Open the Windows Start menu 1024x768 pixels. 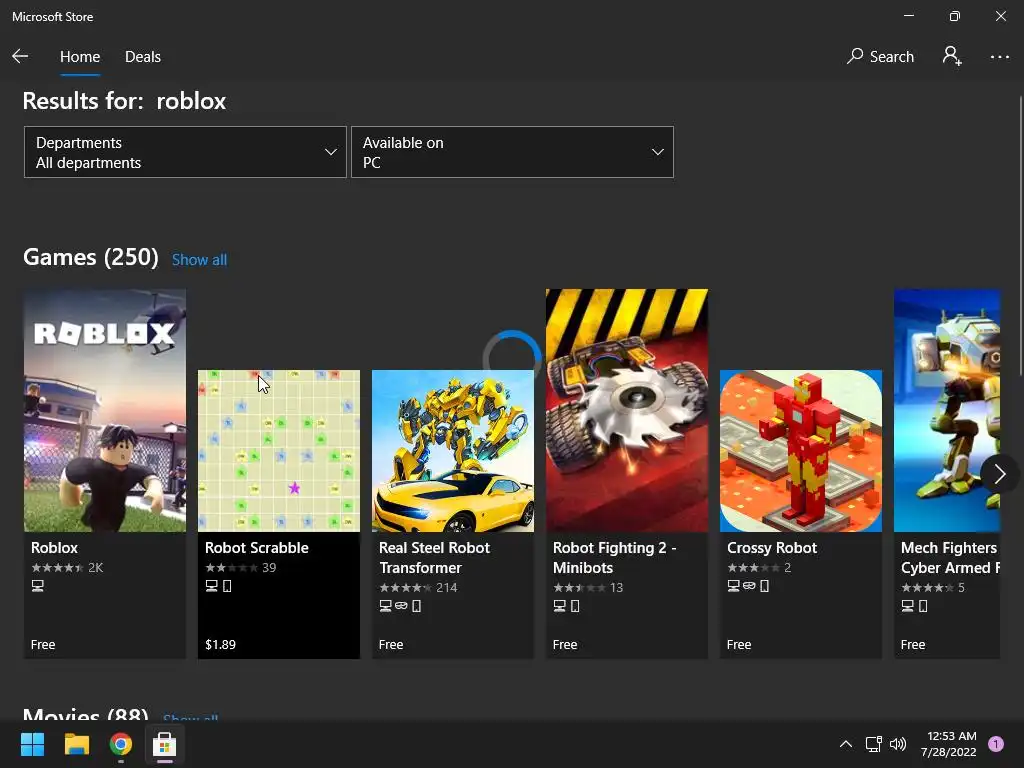click(x=32, y=744)
